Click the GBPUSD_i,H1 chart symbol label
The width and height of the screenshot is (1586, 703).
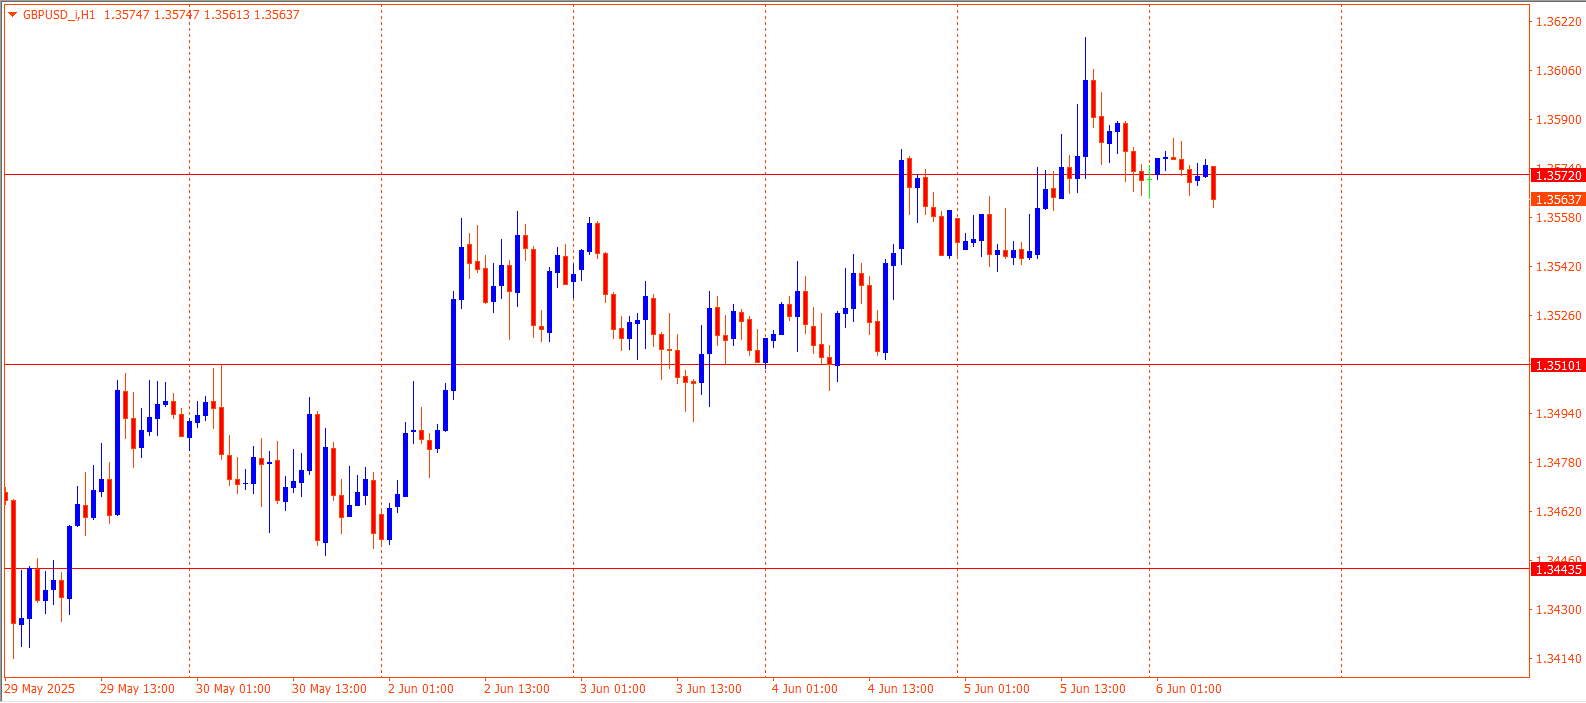59,15
